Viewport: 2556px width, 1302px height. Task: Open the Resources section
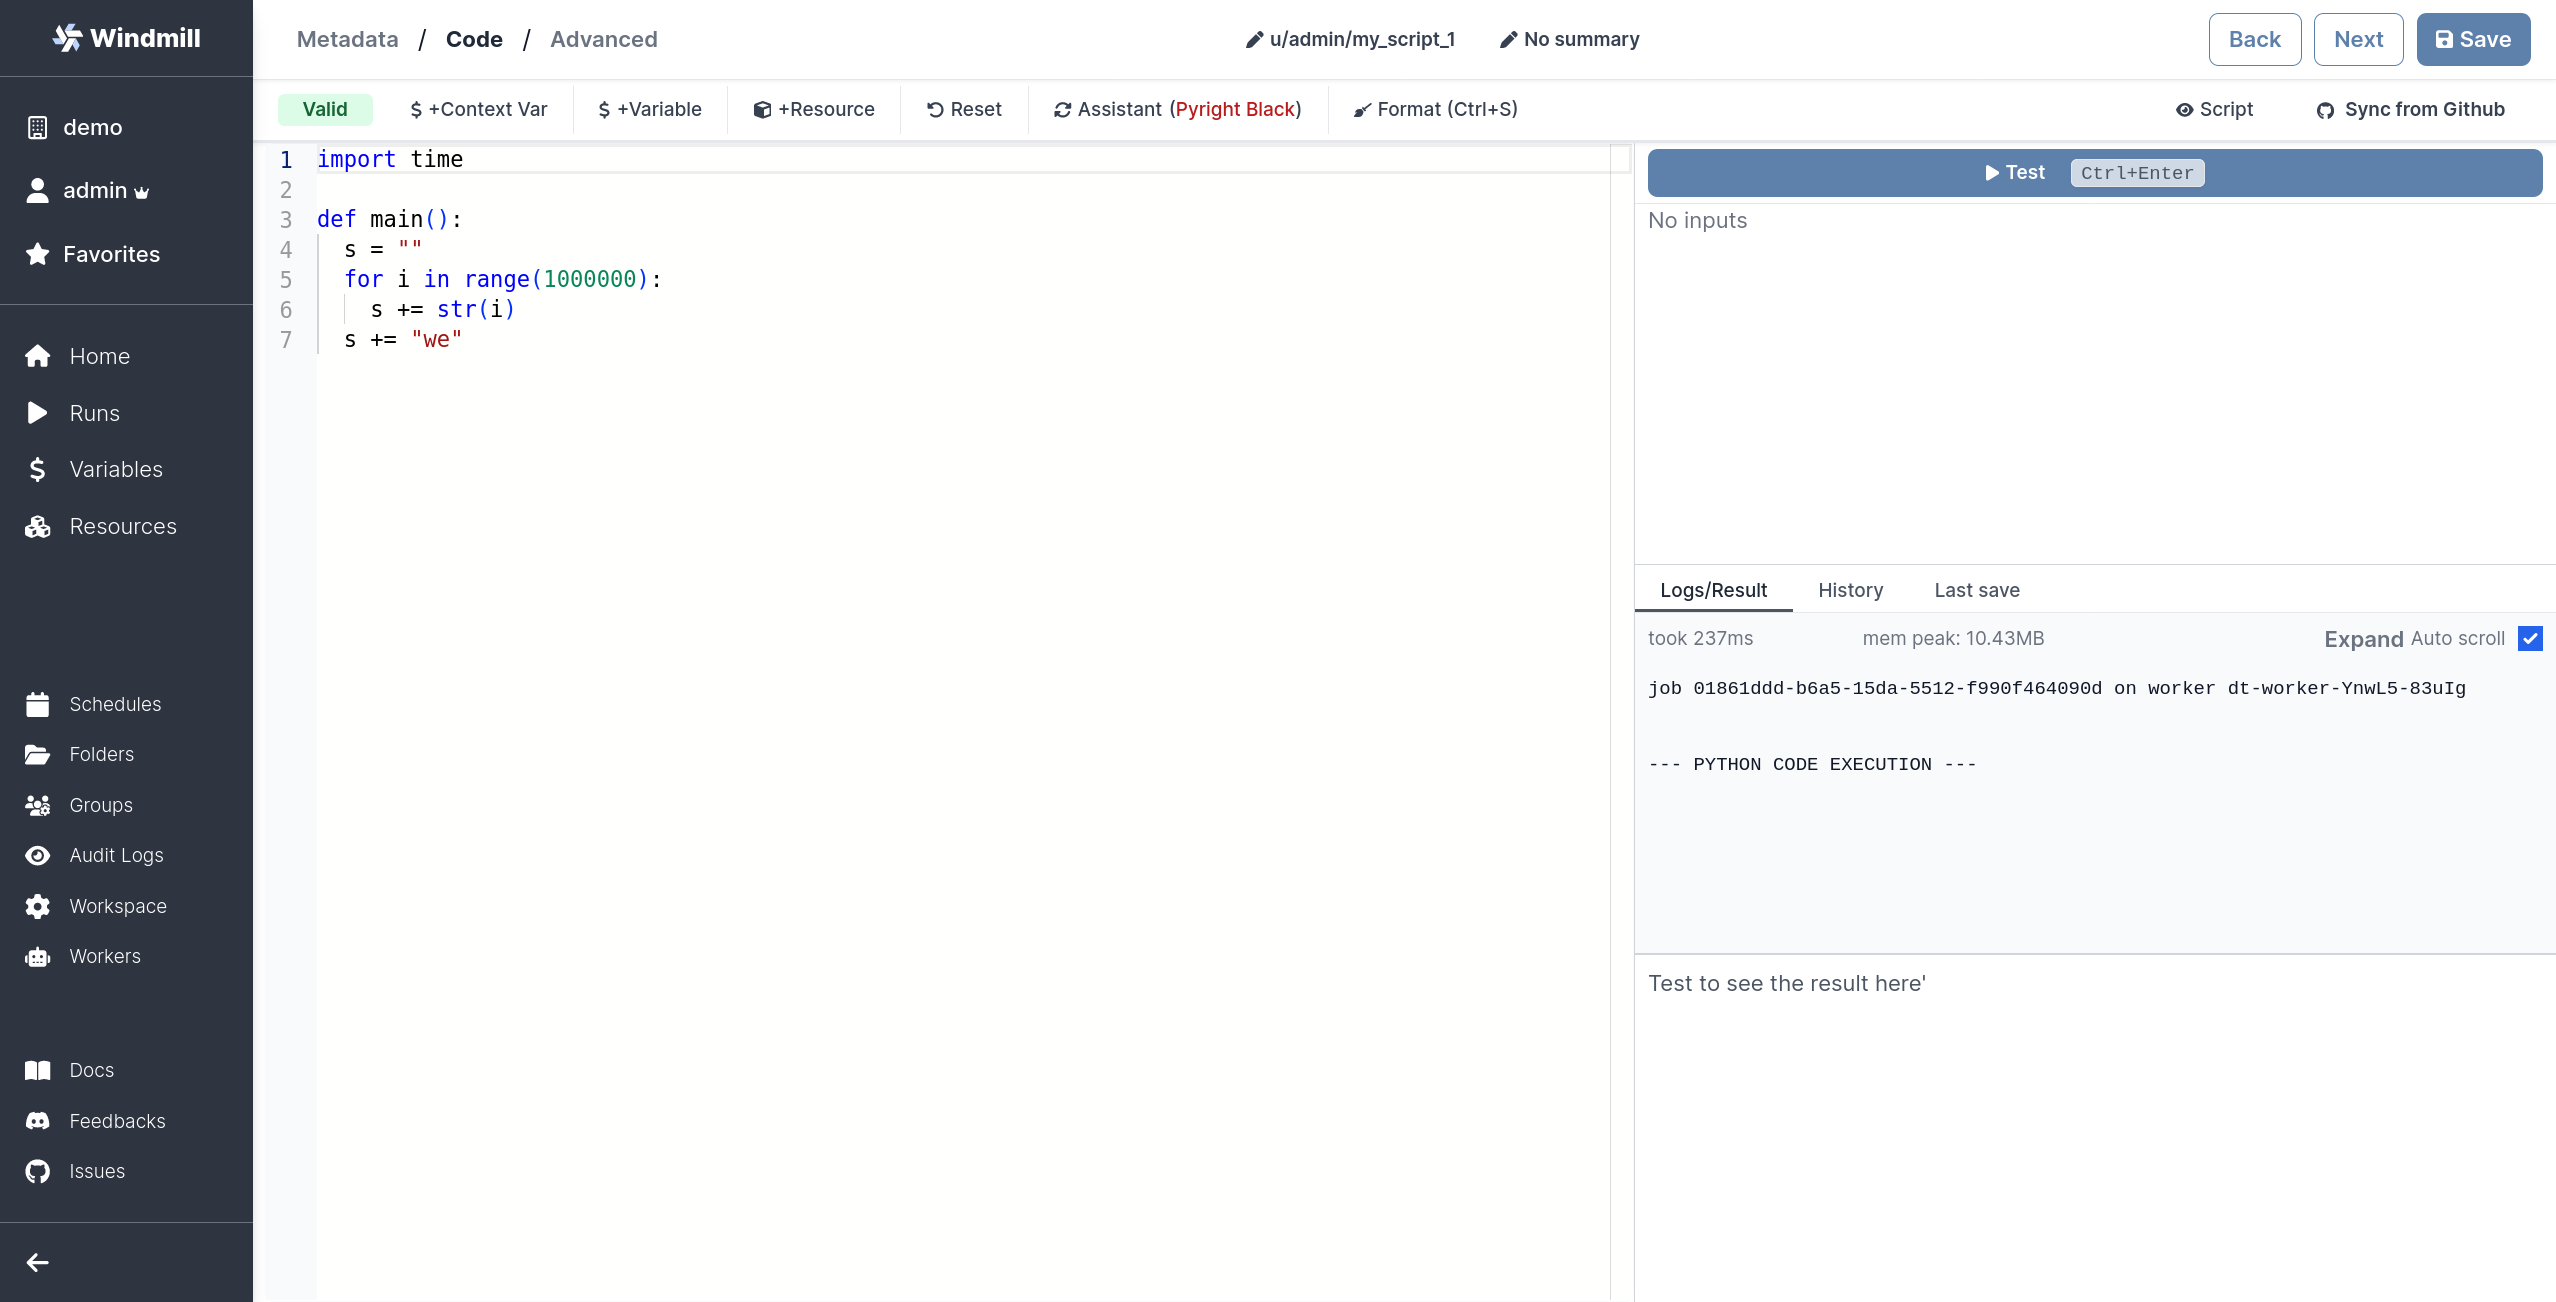122,526
